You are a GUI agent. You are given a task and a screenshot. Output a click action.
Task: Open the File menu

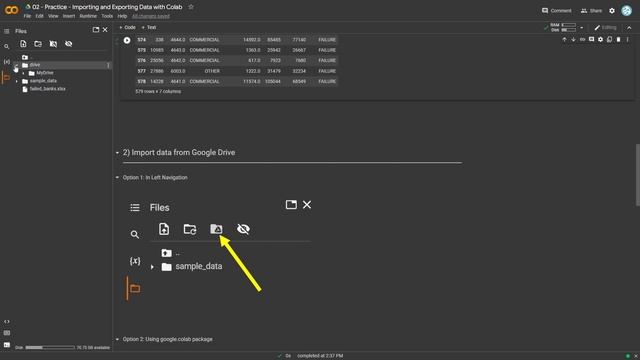click(27, 16)
